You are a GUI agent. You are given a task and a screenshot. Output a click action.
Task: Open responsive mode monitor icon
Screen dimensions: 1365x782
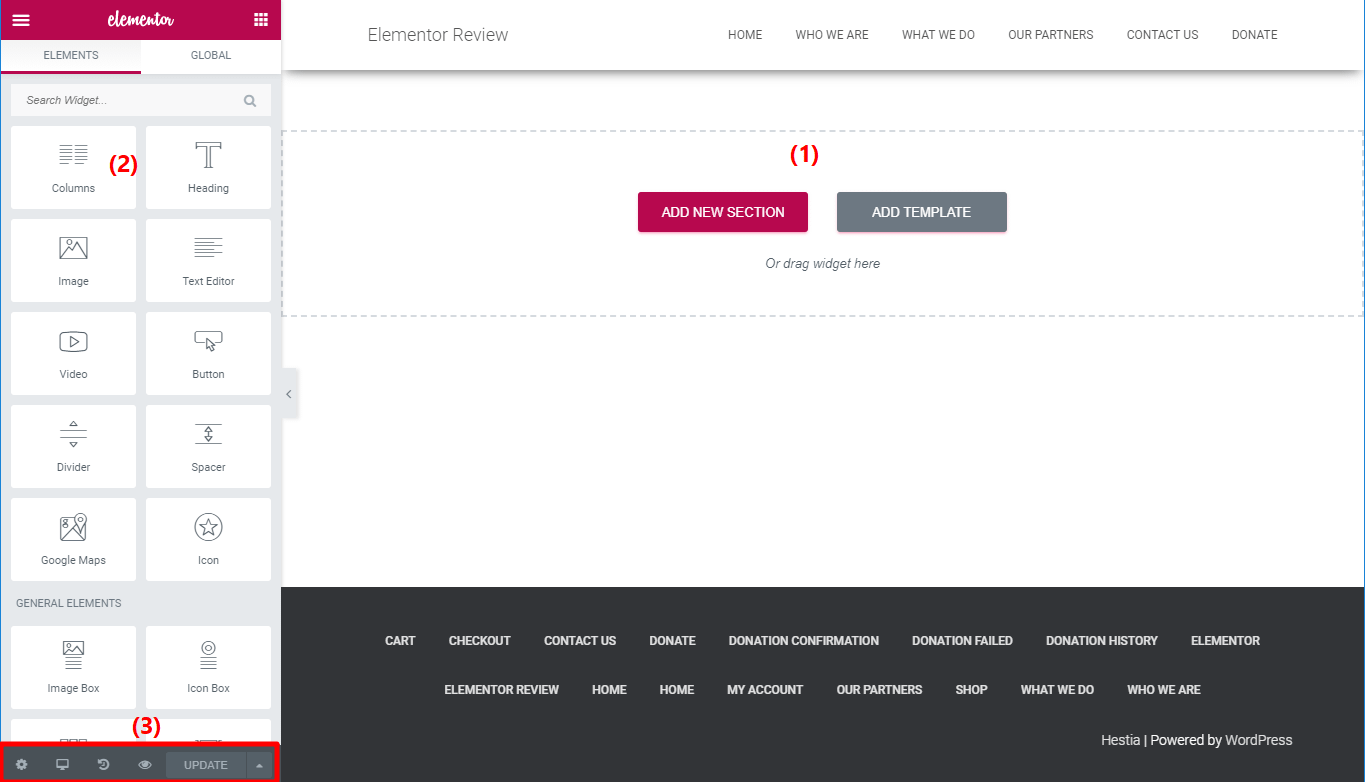62,763
